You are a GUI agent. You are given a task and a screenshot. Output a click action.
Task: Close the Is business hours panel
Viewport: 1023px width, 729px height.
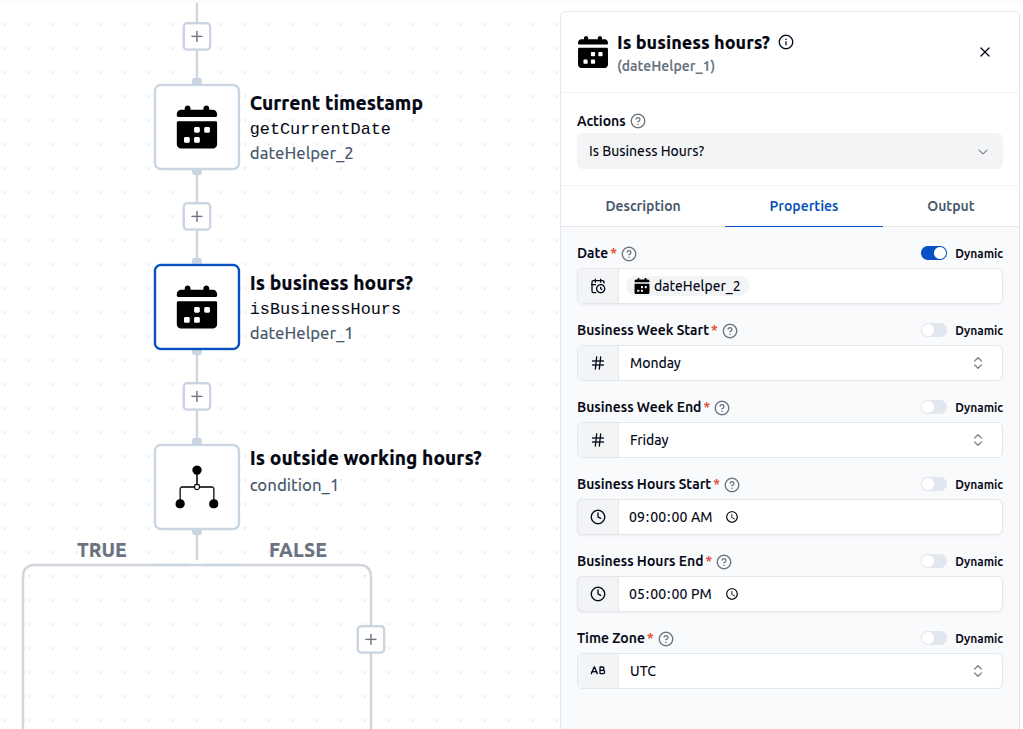point(984,52)
